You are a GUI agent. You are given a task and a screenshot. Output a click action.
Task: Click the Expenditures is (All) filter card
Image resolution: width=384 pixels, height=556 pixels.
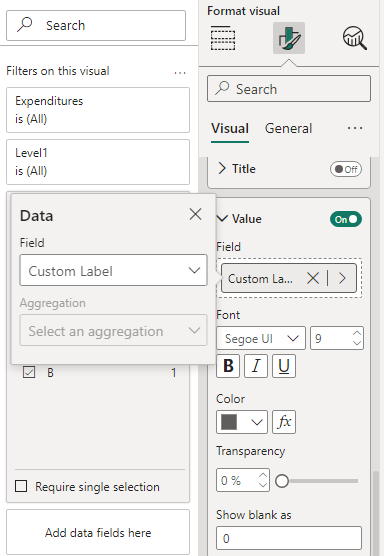point(98,110)
